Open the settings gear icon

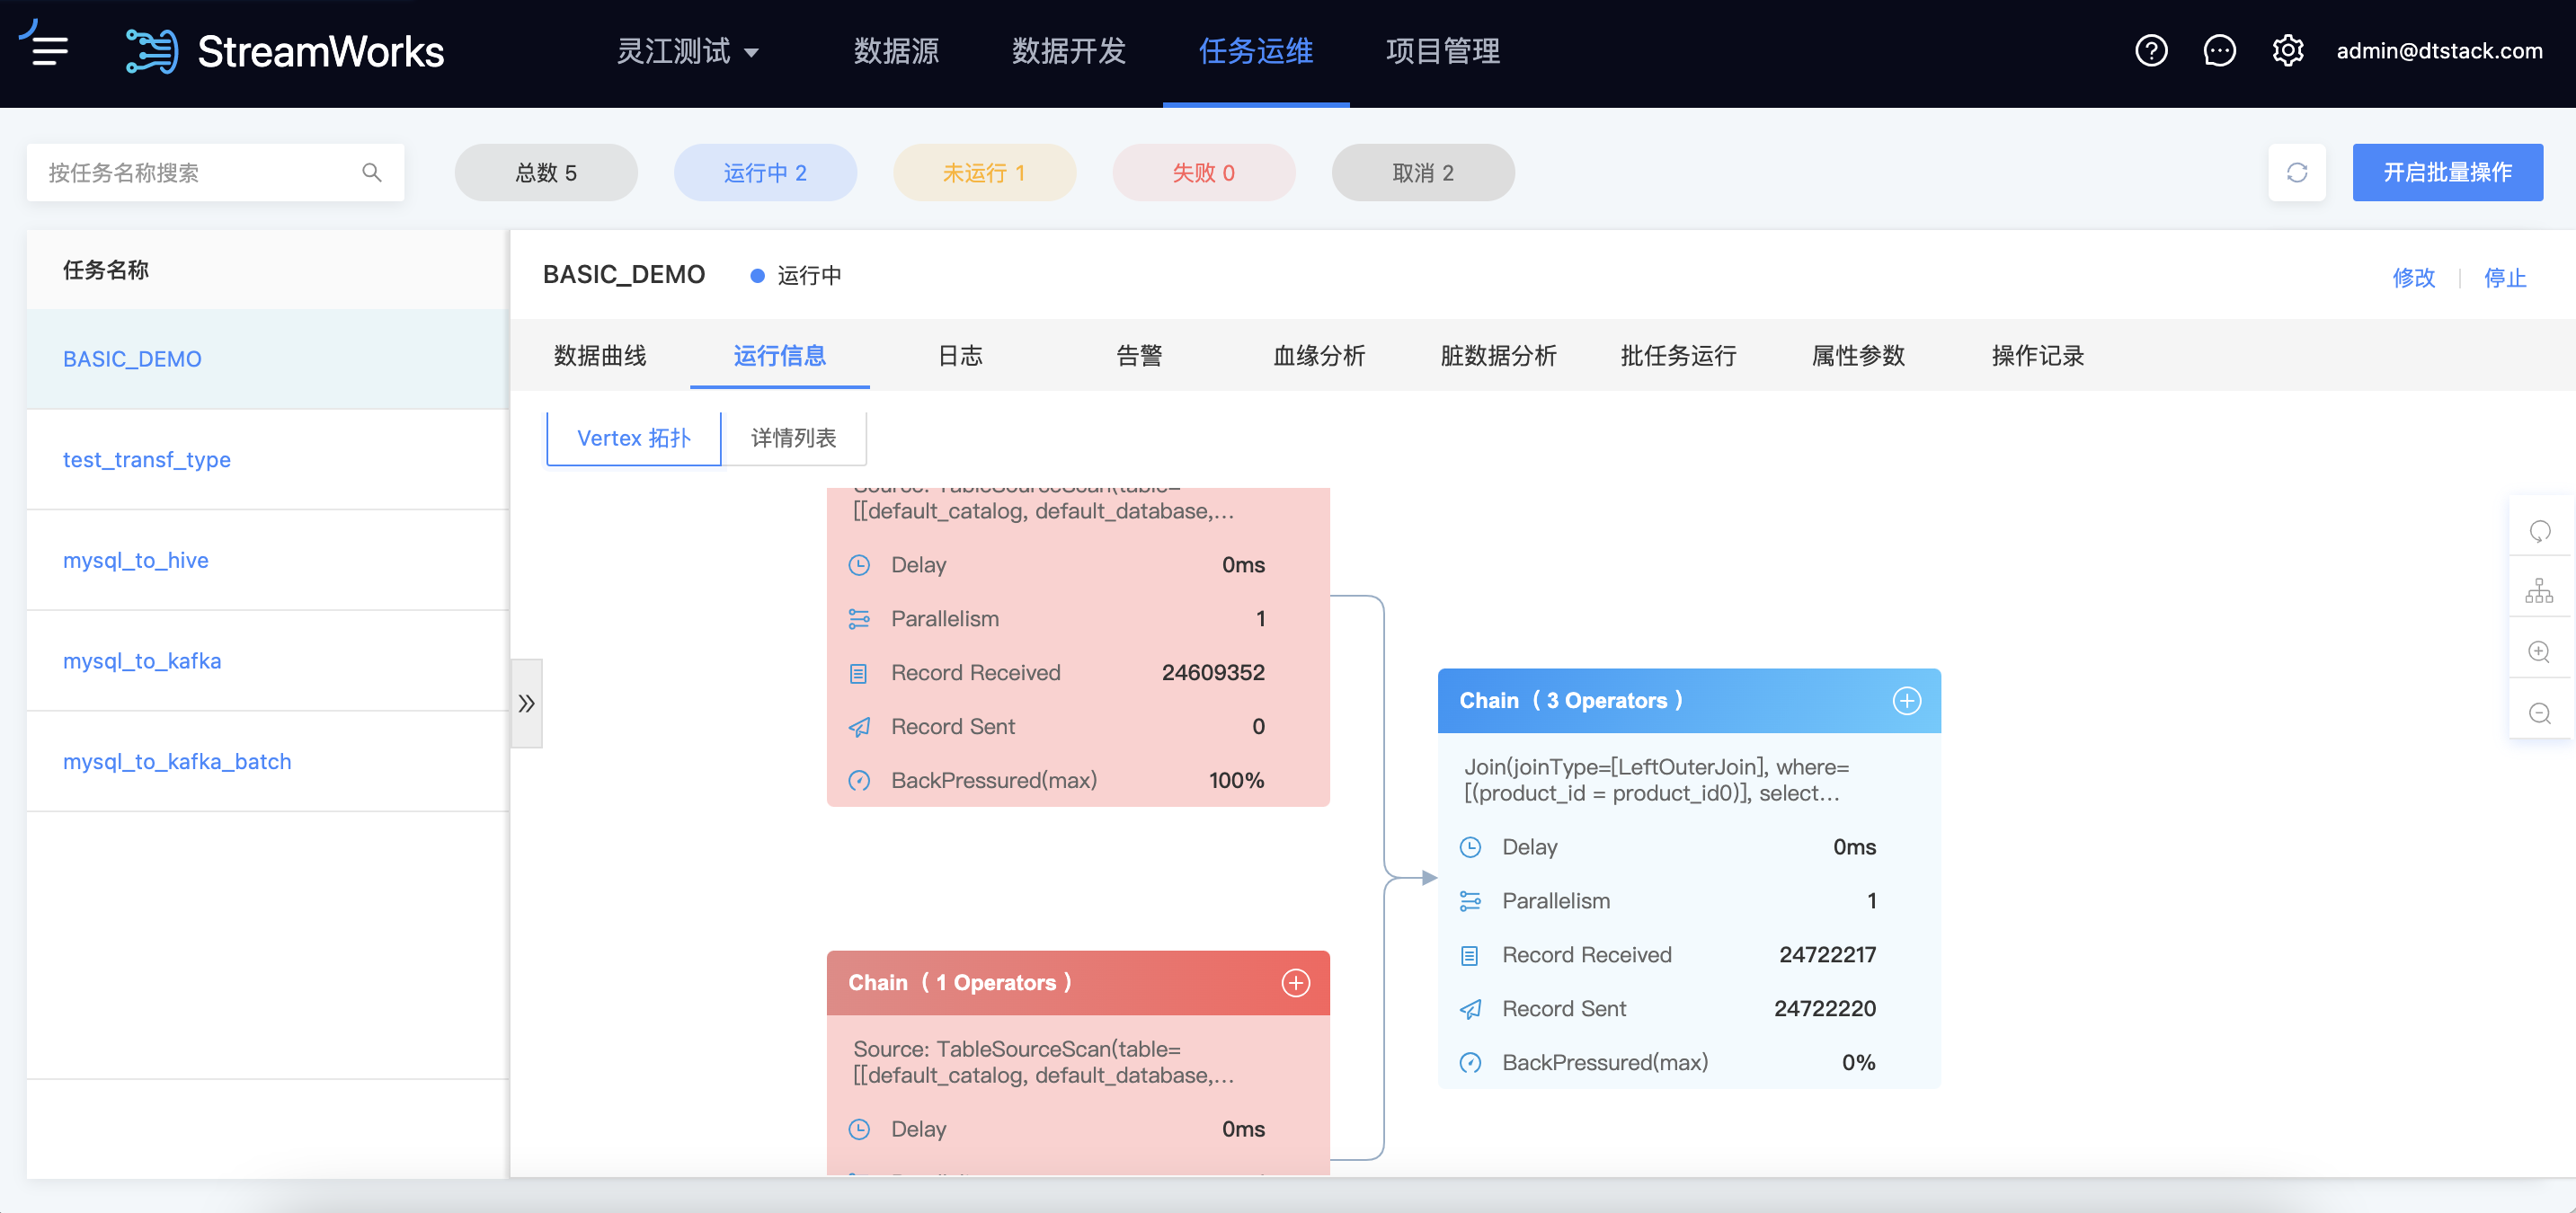2287,50
